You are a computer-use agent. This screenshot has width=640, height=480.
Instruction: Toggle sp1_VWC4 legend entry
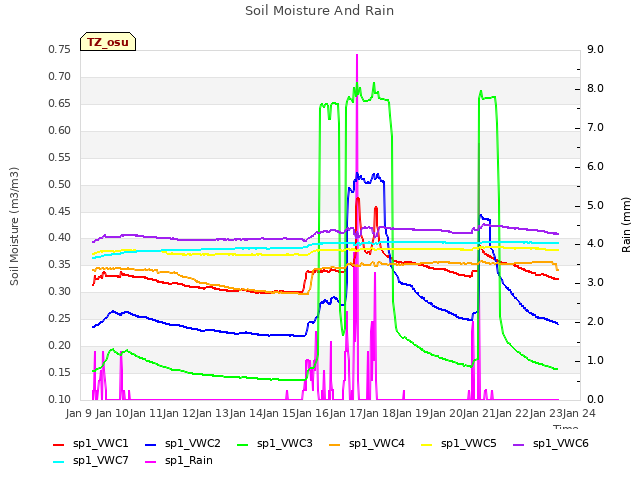click(x=367, y=444)
